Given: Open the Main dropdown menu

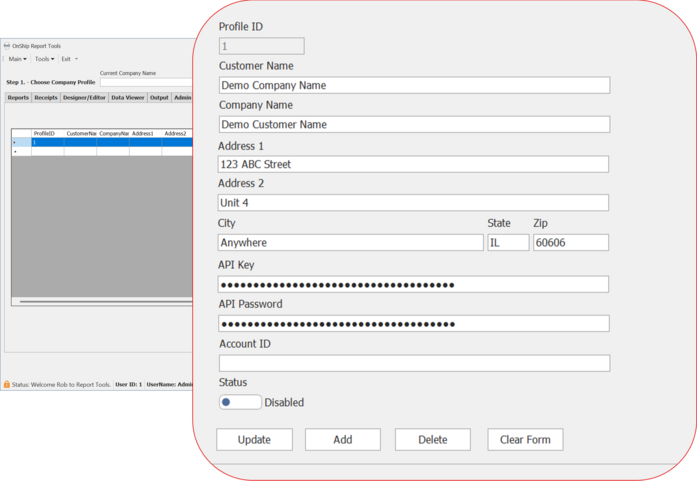Looking at the screenshot, I should [x=17, y=59].
